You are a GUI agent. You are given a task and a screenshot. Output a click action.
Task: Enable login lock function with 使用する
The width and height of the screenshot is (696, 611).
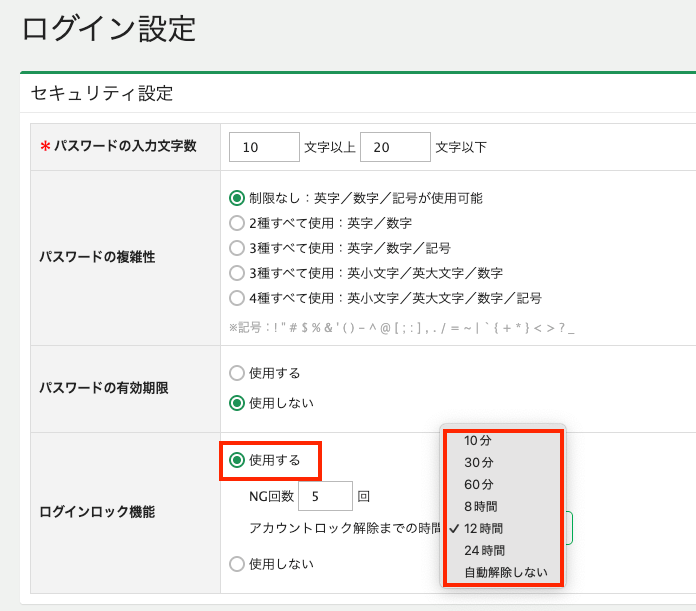237,460
